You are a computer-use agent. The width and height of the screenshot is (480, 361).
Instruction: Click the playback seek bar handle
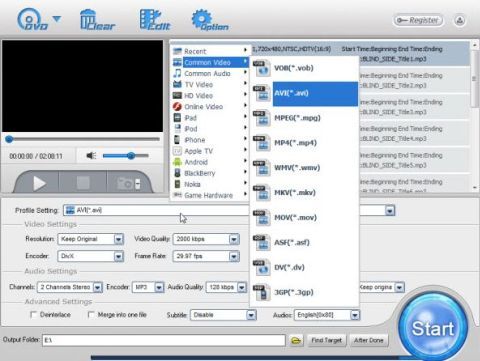point(9,139)
